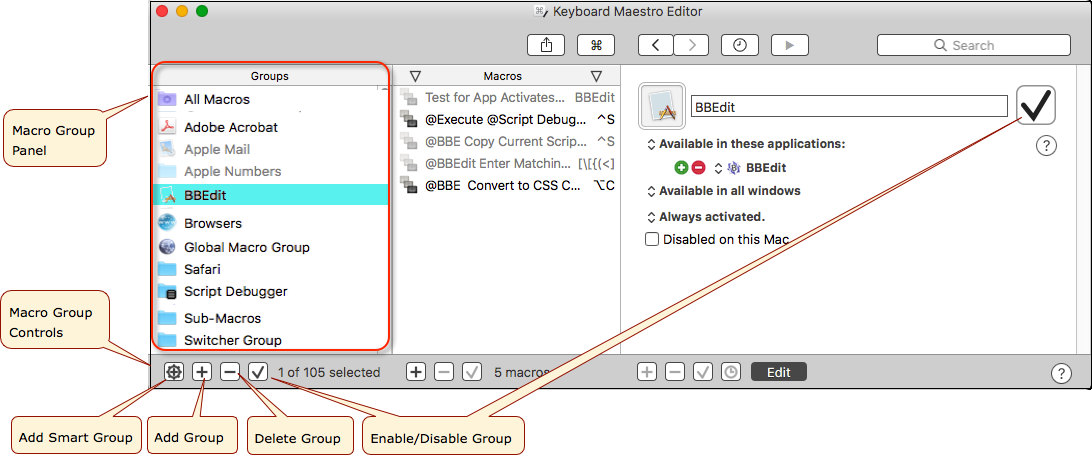Viewport: 1092px width, 455px height.
Task: Click the Command-key record toolbar button
Action: click(596, 45)
